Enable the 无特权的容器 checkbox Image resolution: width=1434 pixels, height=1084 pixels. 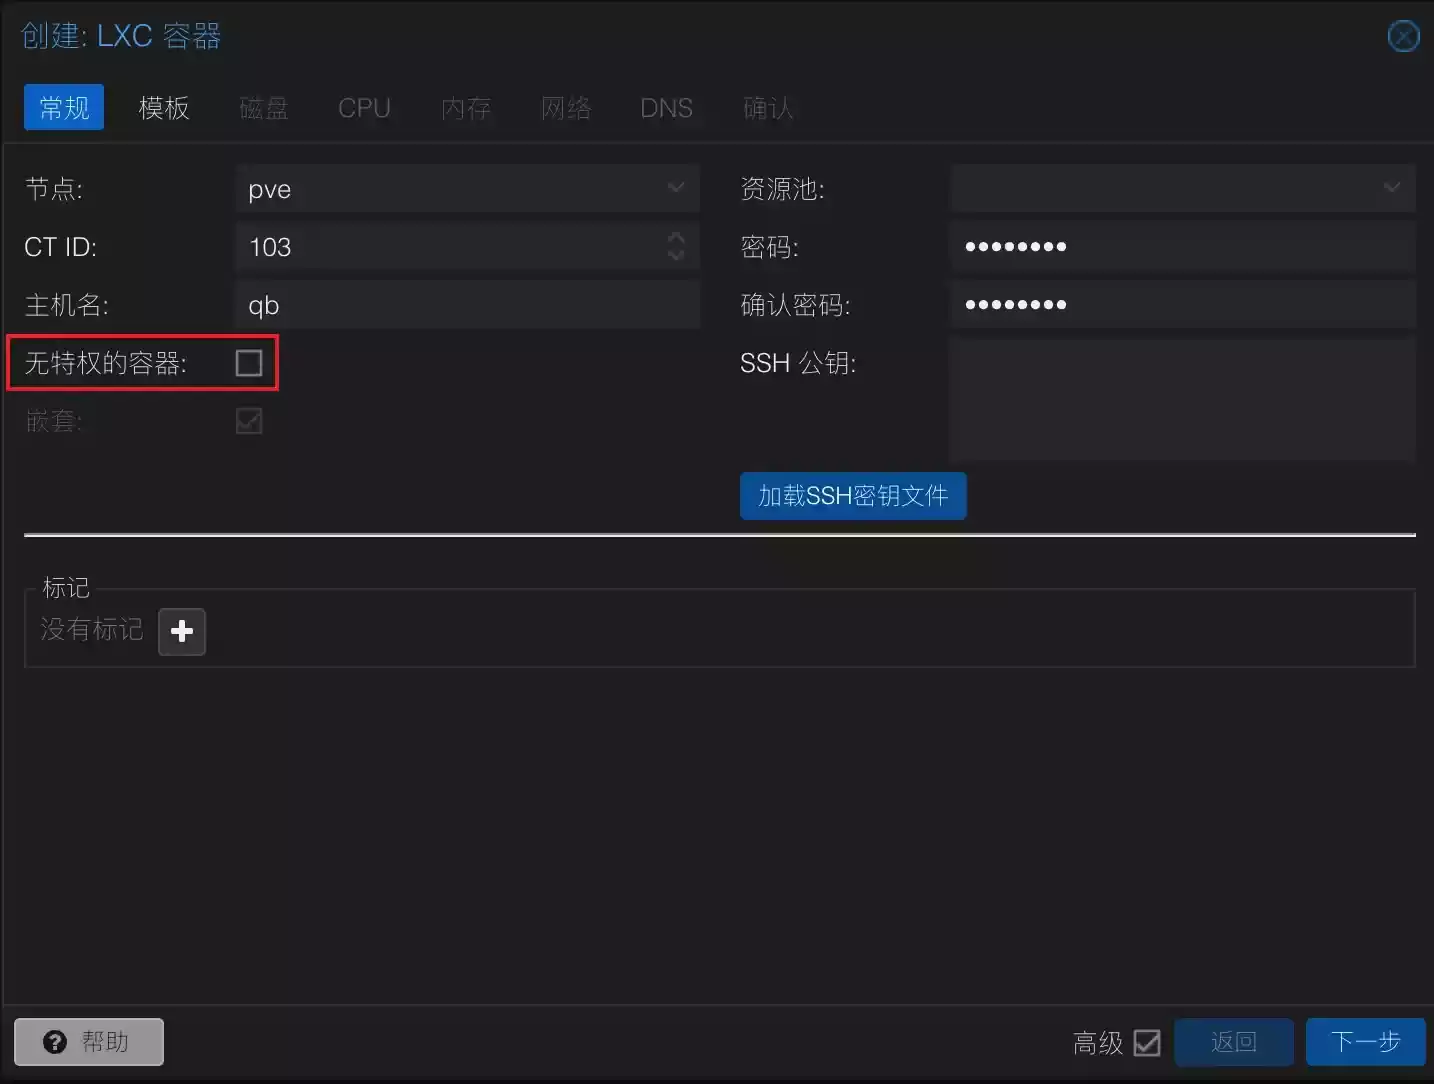[249, 363]
